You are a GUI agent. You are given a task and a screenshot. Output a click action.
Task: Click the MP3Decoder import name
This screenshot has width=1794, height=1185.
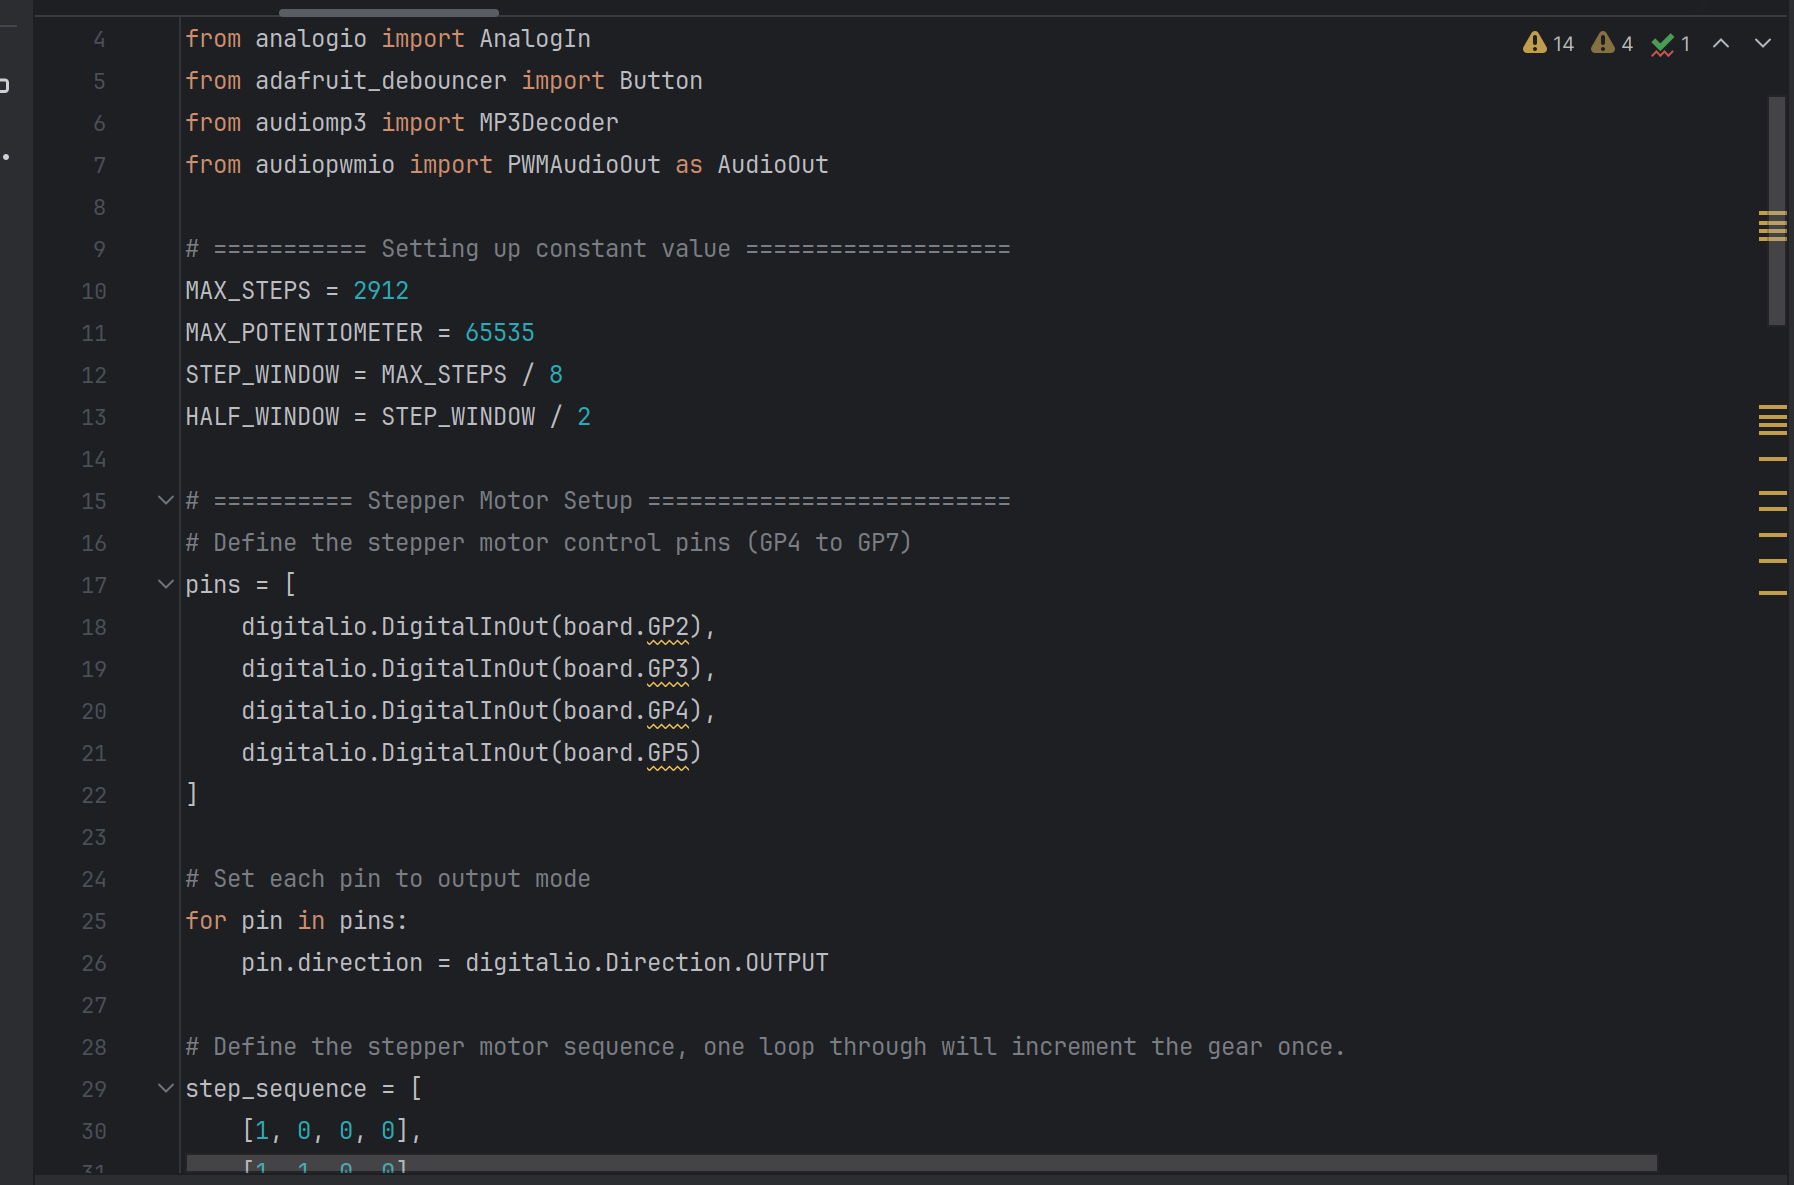pos(548,123)
